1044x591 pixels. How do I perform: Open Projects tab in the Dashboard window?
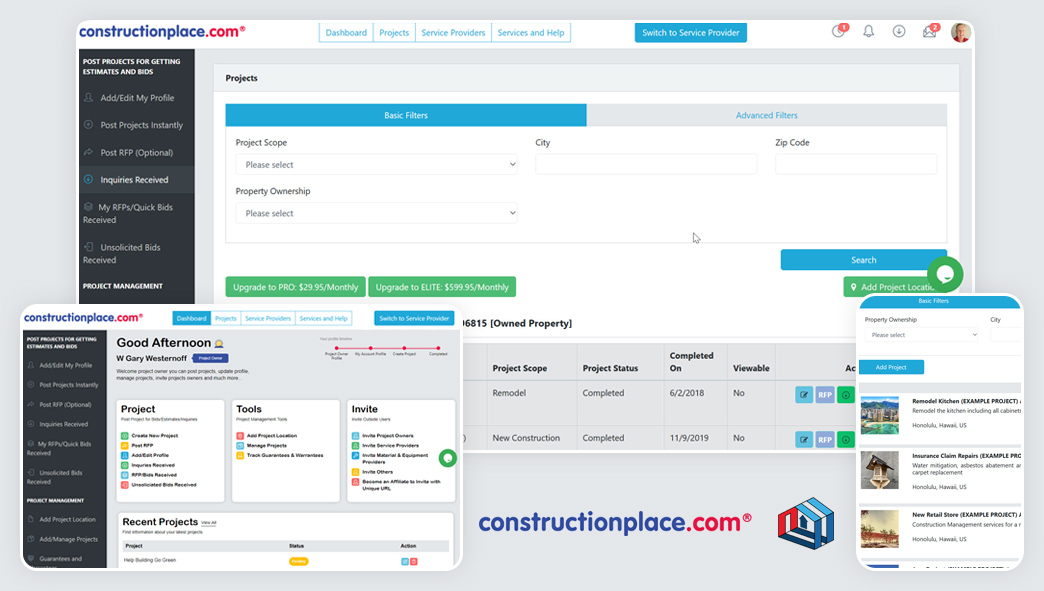pos(226,318)
